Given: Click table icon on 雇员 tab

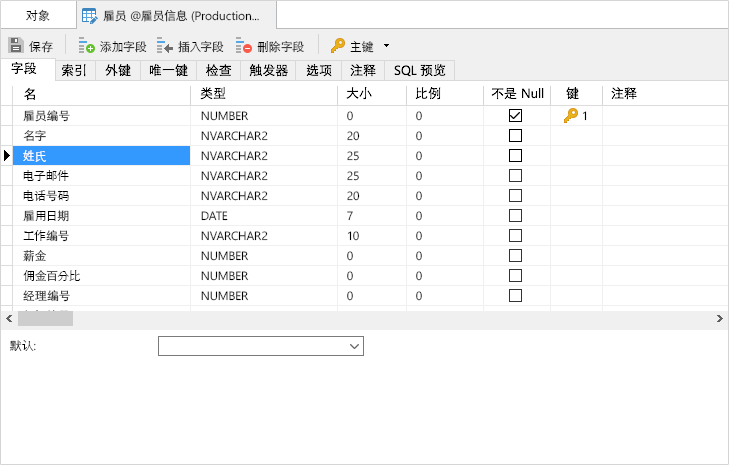Looking at the screenshot, I should (89, 15).
